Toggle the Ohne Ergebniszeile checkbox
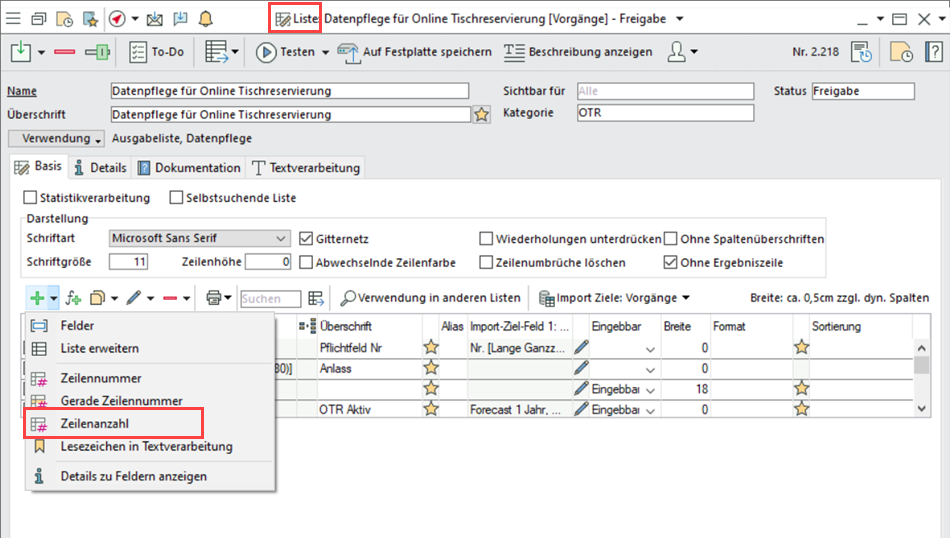 671,263
